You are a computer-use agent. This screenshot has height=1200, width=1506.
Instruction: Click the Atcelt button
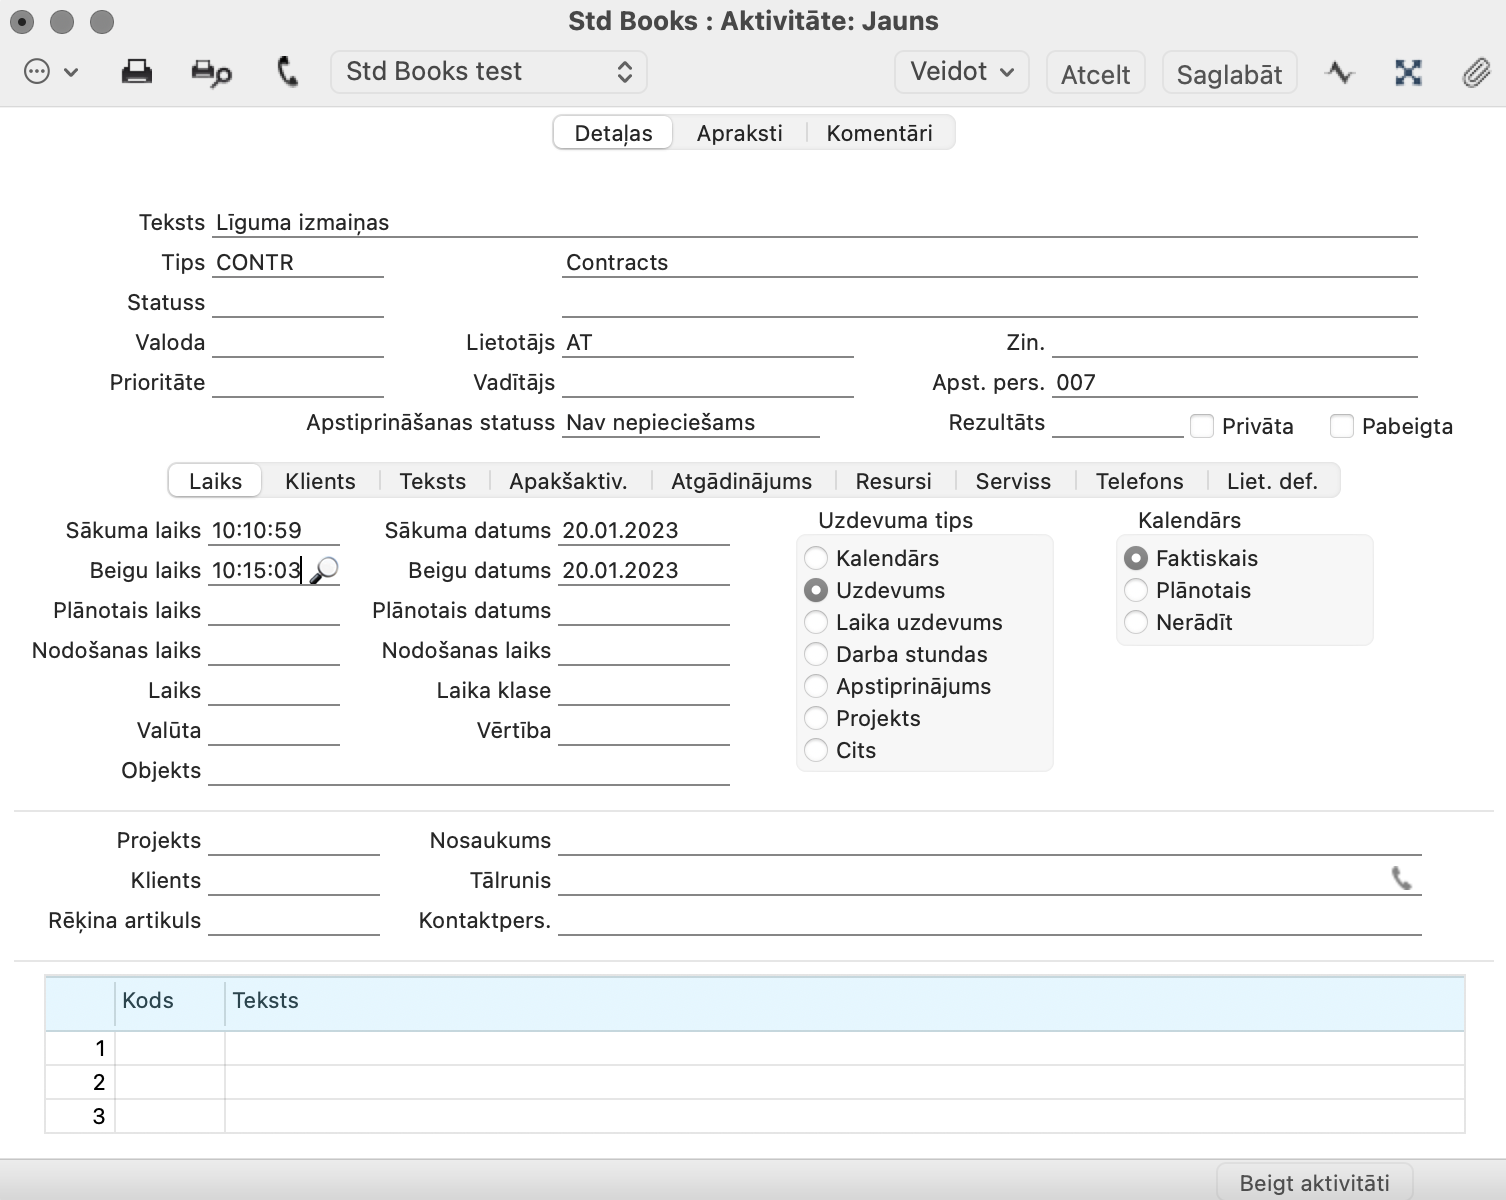(x=1096, y=74)
